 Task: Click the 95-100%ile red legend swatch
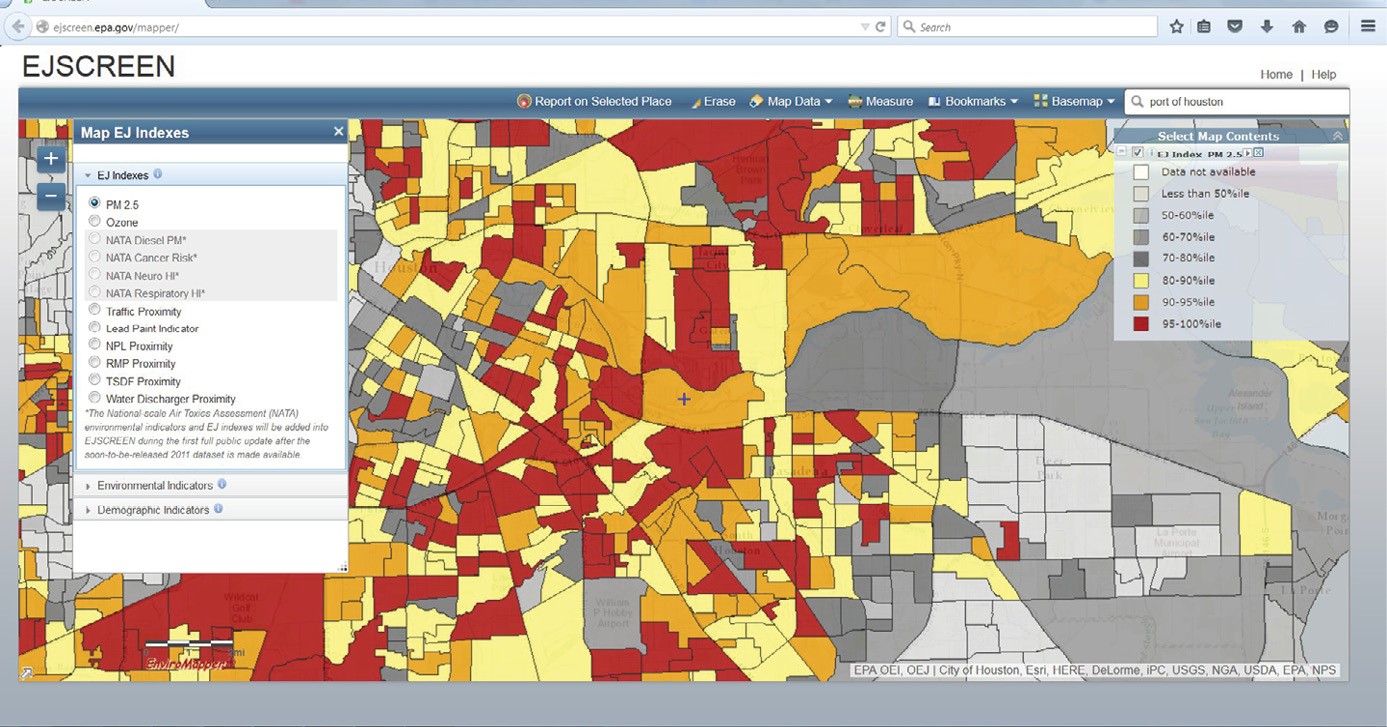[1141, 324]
